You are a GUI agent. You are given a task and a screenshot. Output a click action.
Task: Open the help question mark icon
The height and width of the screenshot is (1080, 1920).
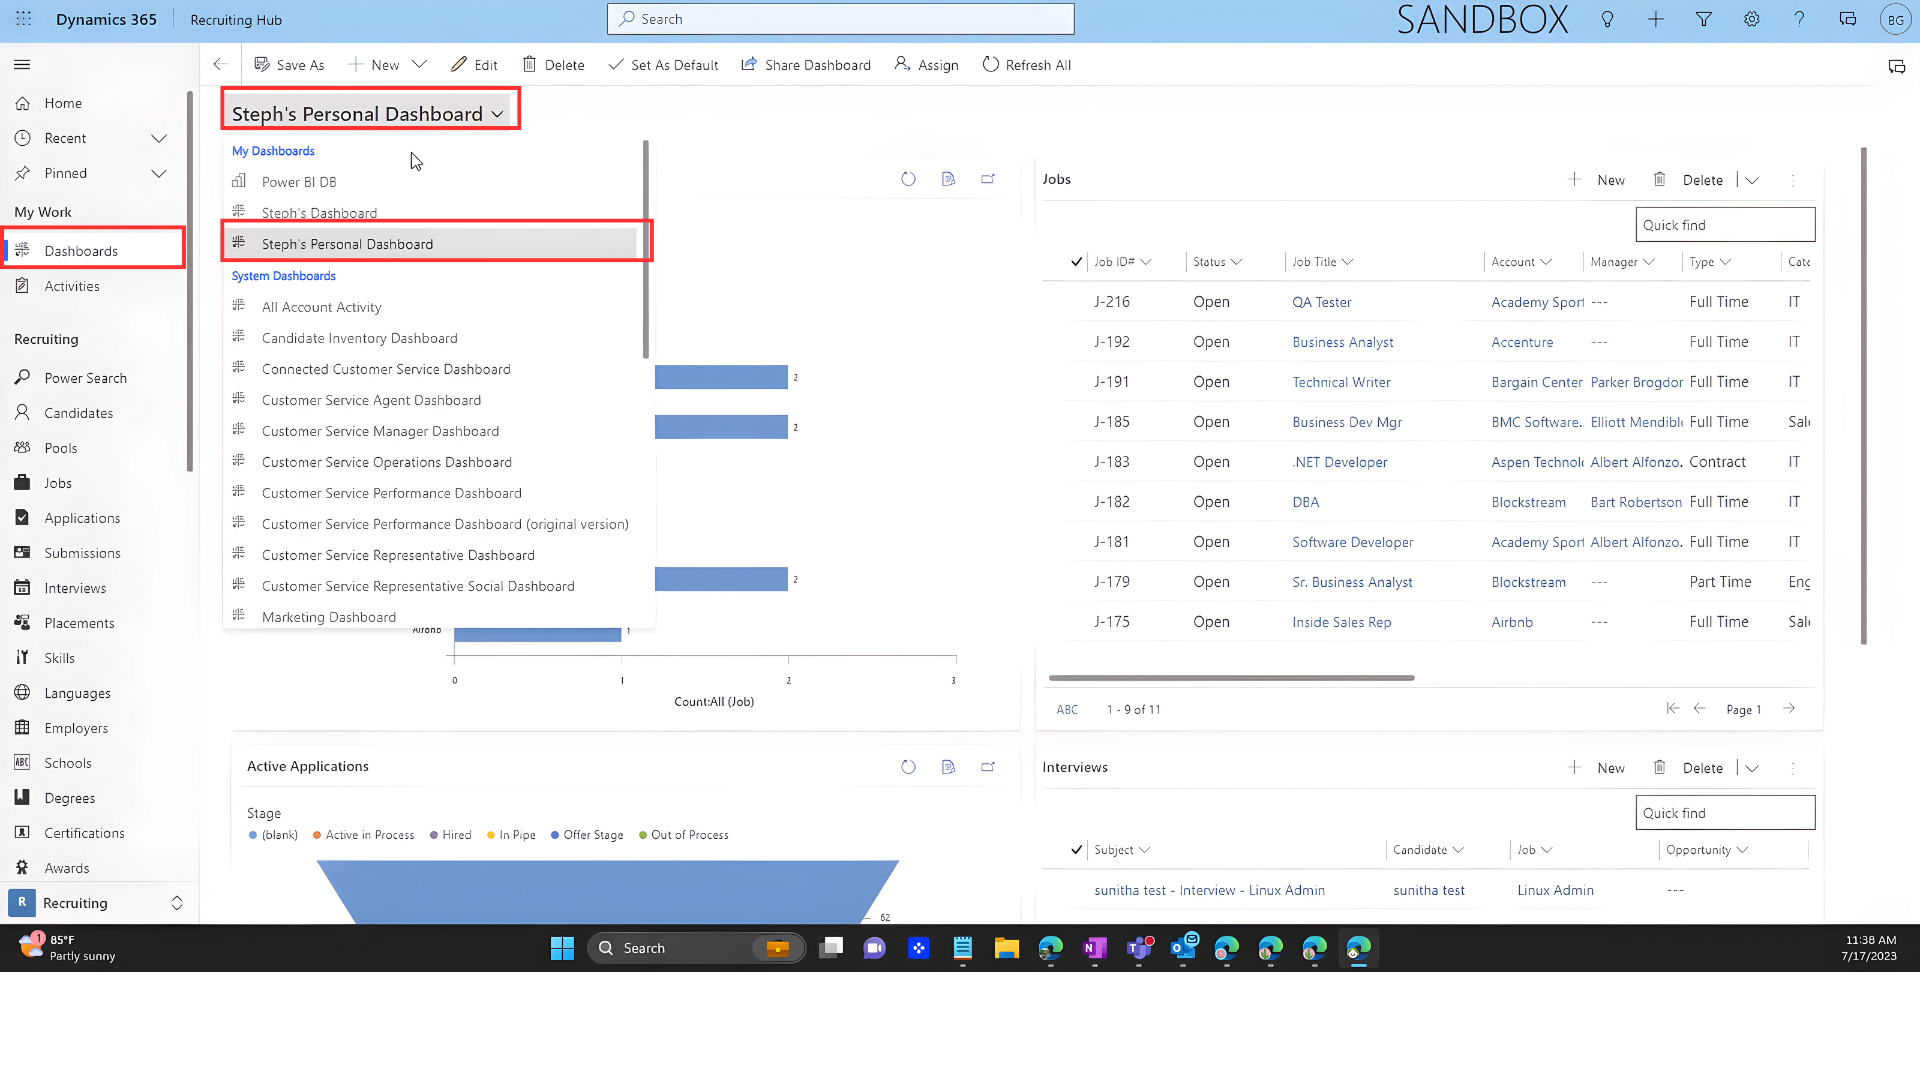(1799, 19)
